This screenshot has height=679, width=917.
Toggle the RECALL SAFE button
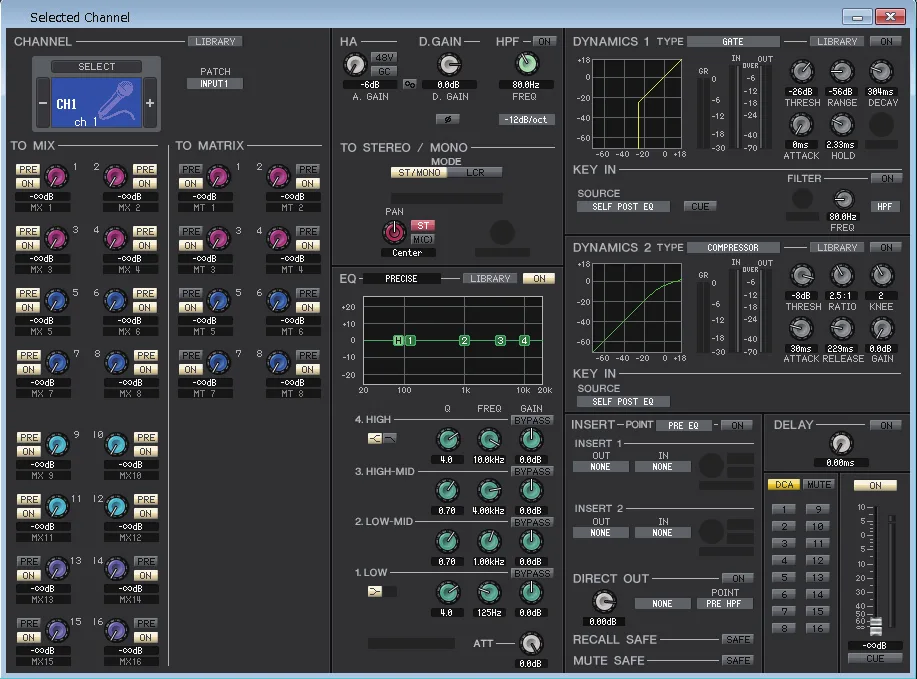pyautogui.click(x=738, y=639)
